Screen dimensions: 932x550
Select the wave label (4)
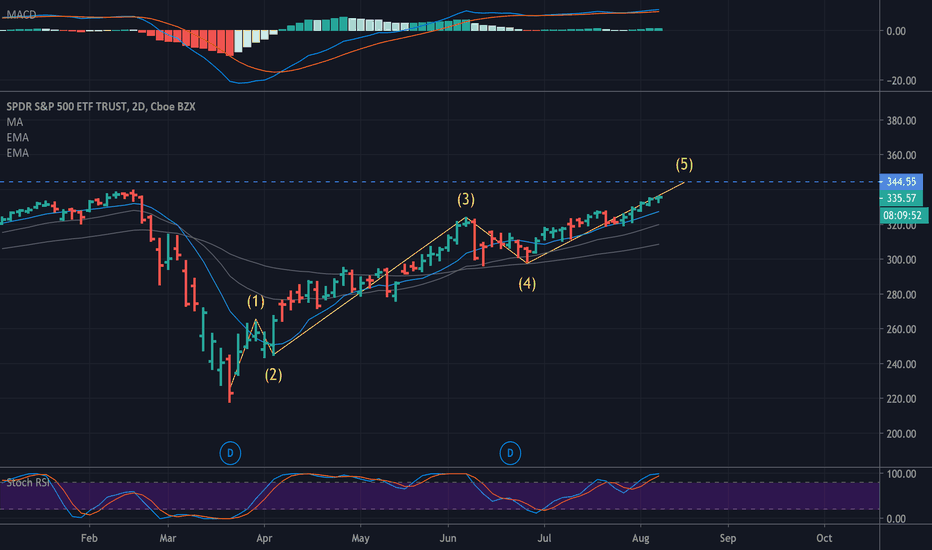(x=527, y=284)
